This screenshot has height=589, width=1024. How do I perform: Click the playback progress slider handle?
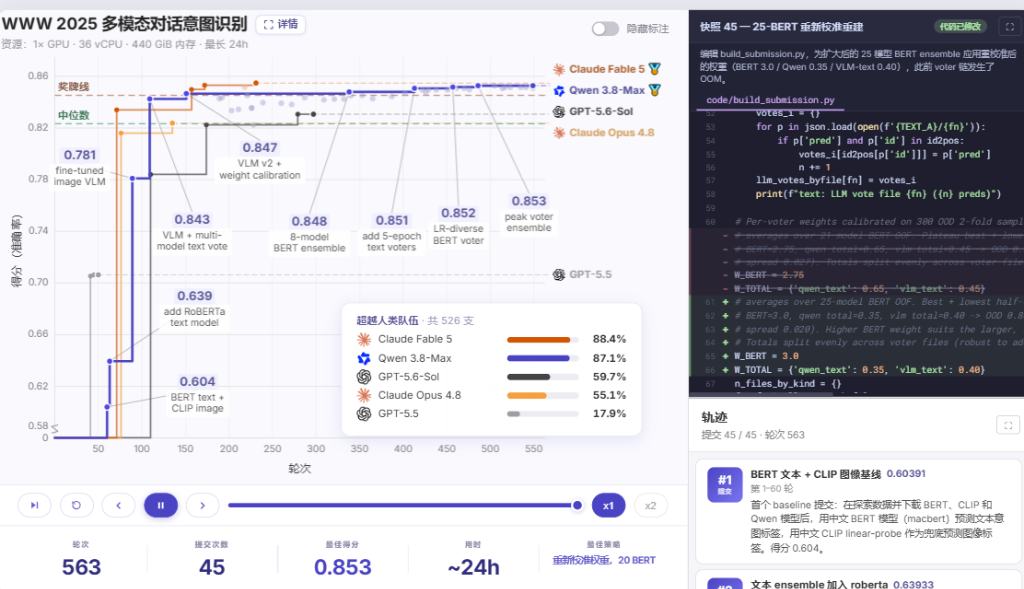click(x=577, y=505)
